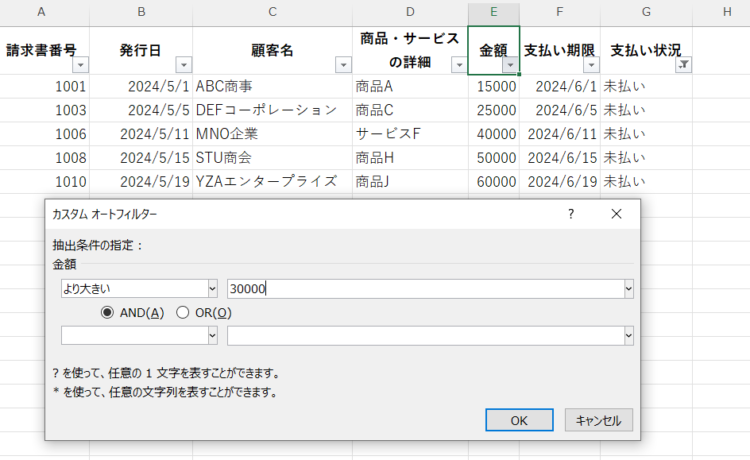Select column E header
The width and height of the screenshot is (750, 460).
click(494, 12)
